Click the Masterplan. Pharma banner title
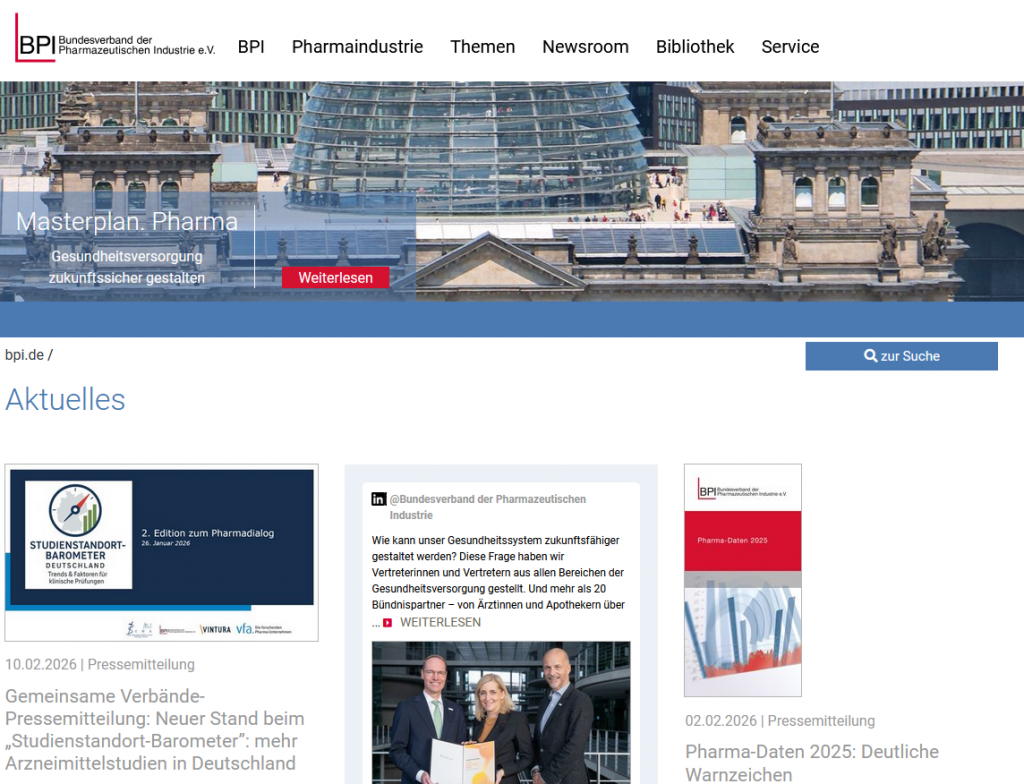 pyautogui.click(x=127, y=222)
